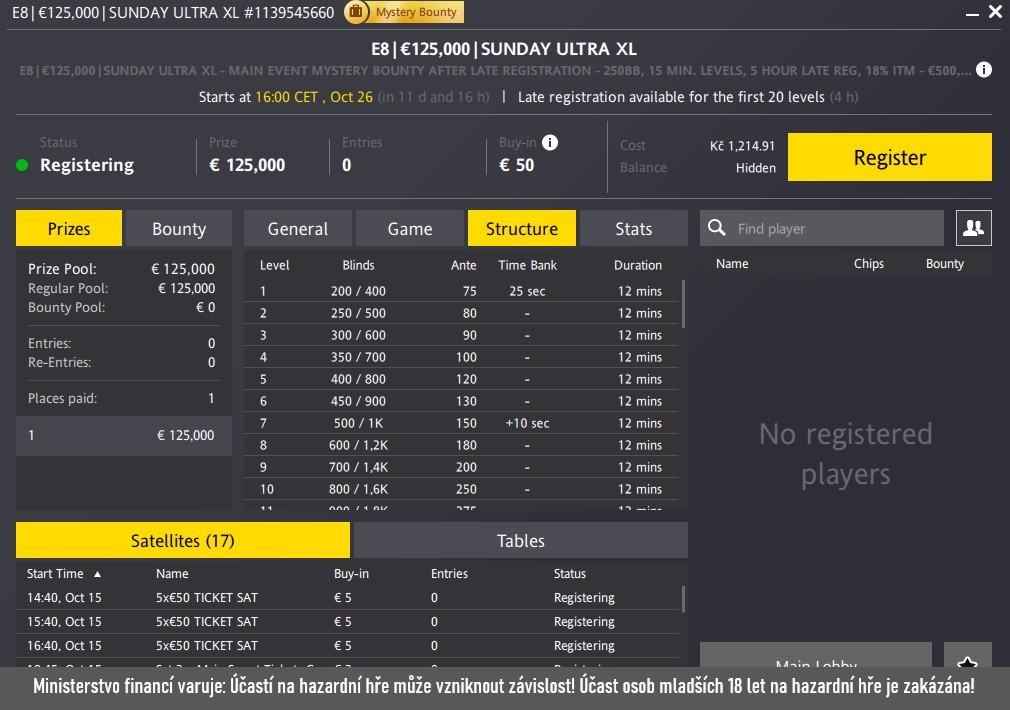Show the Game tab
Image resolution: width=1010 pixels, height=710 pixels.
(410, 229)
